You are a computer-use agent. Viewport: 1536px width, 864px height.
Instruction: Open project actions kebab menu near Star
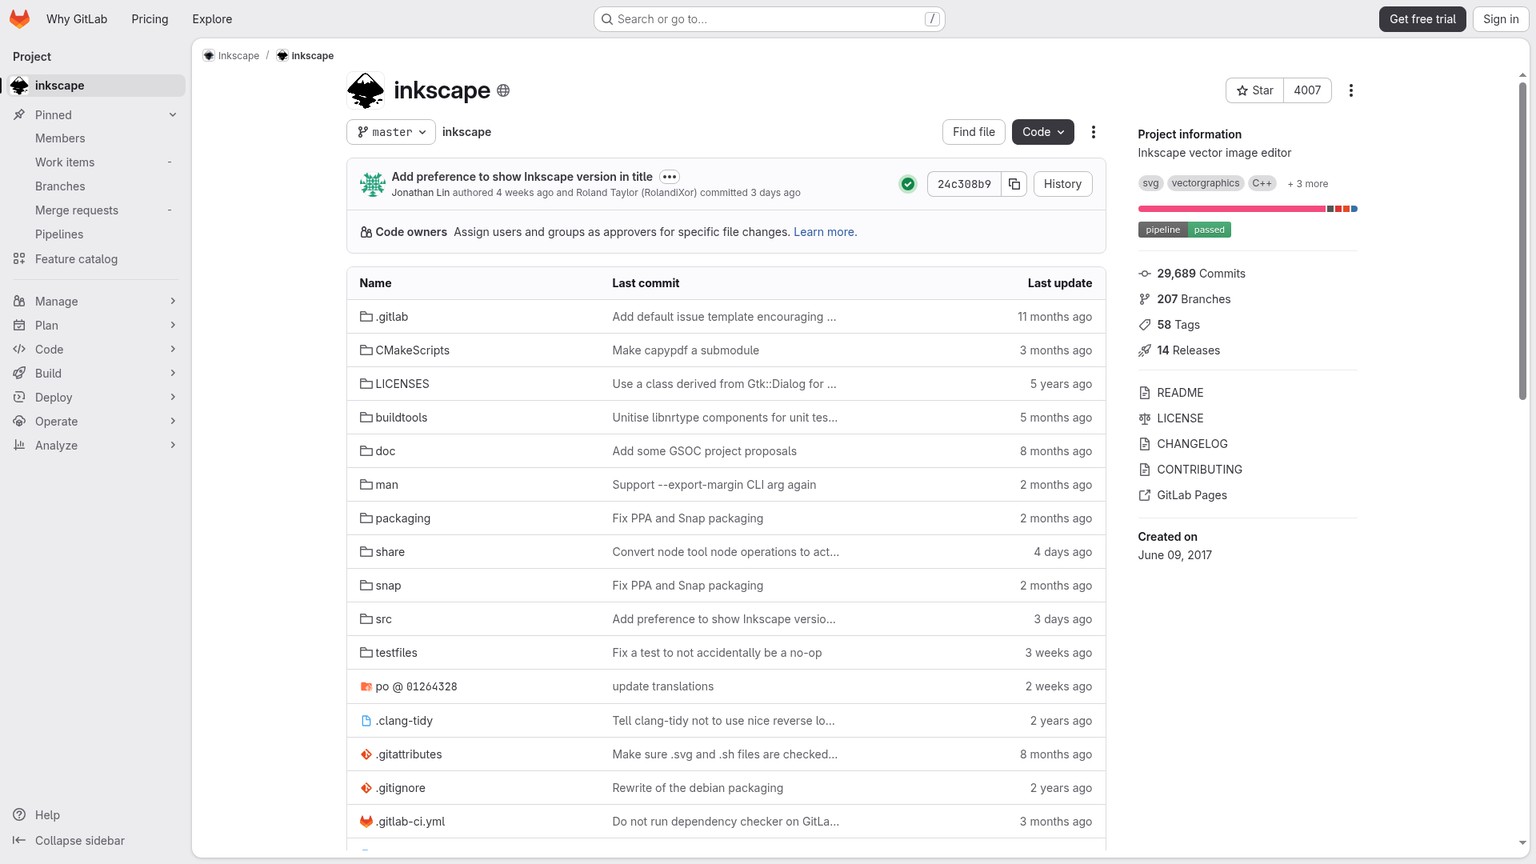(x=1351, y=90)
